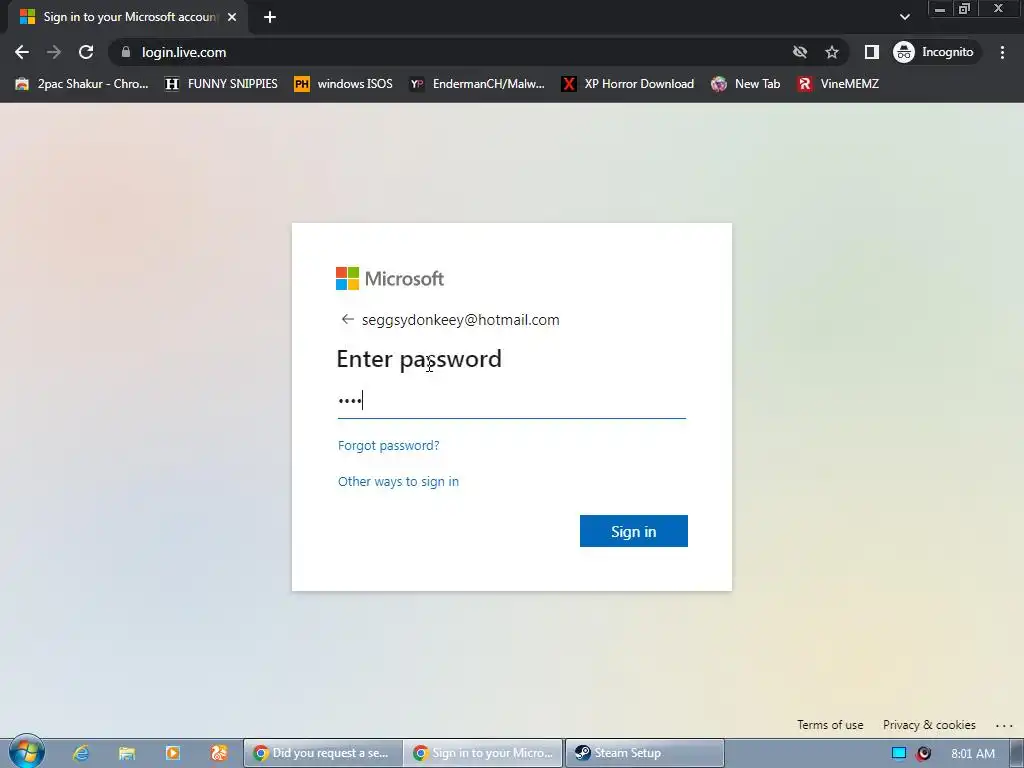Click the blue Sign in button
Image resolution: width=1024 pixels, height=768 pixels.
633,531
